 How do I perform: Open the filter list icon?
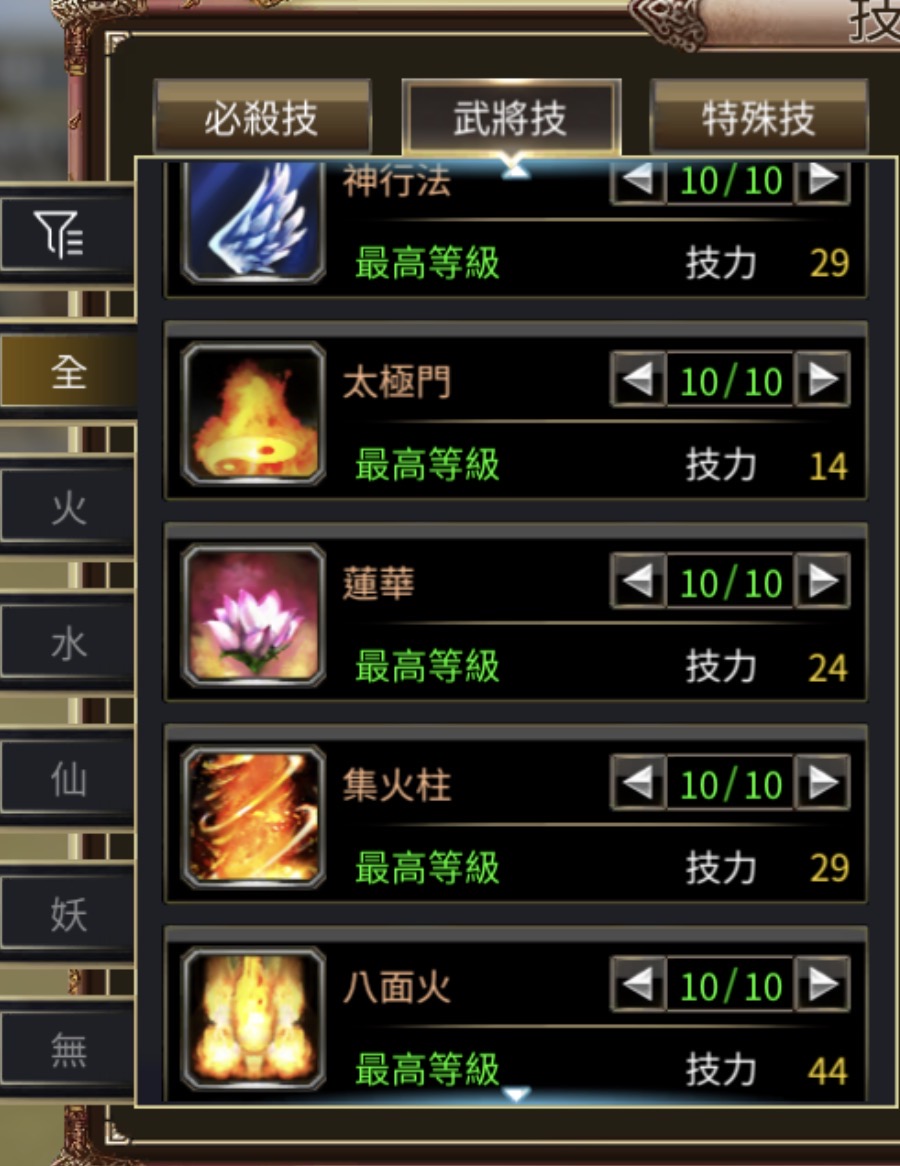tap(67, 235)
